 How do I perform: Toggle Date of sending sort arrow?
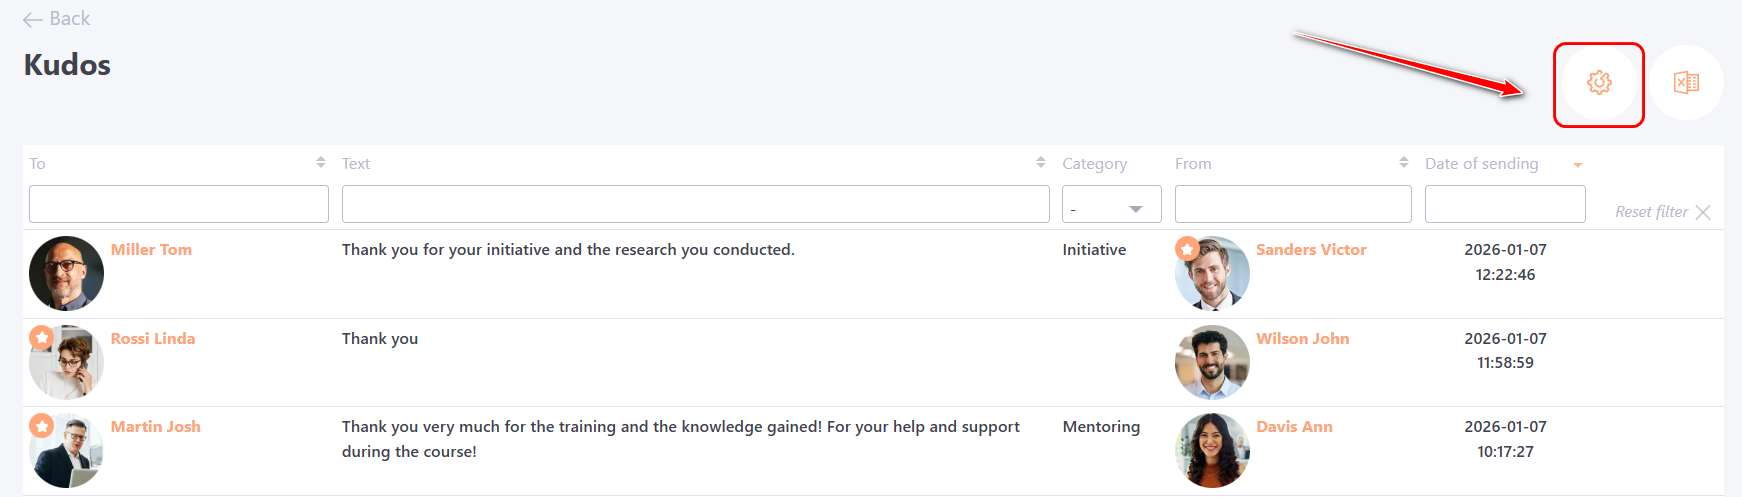click(x=1578, y=165)
